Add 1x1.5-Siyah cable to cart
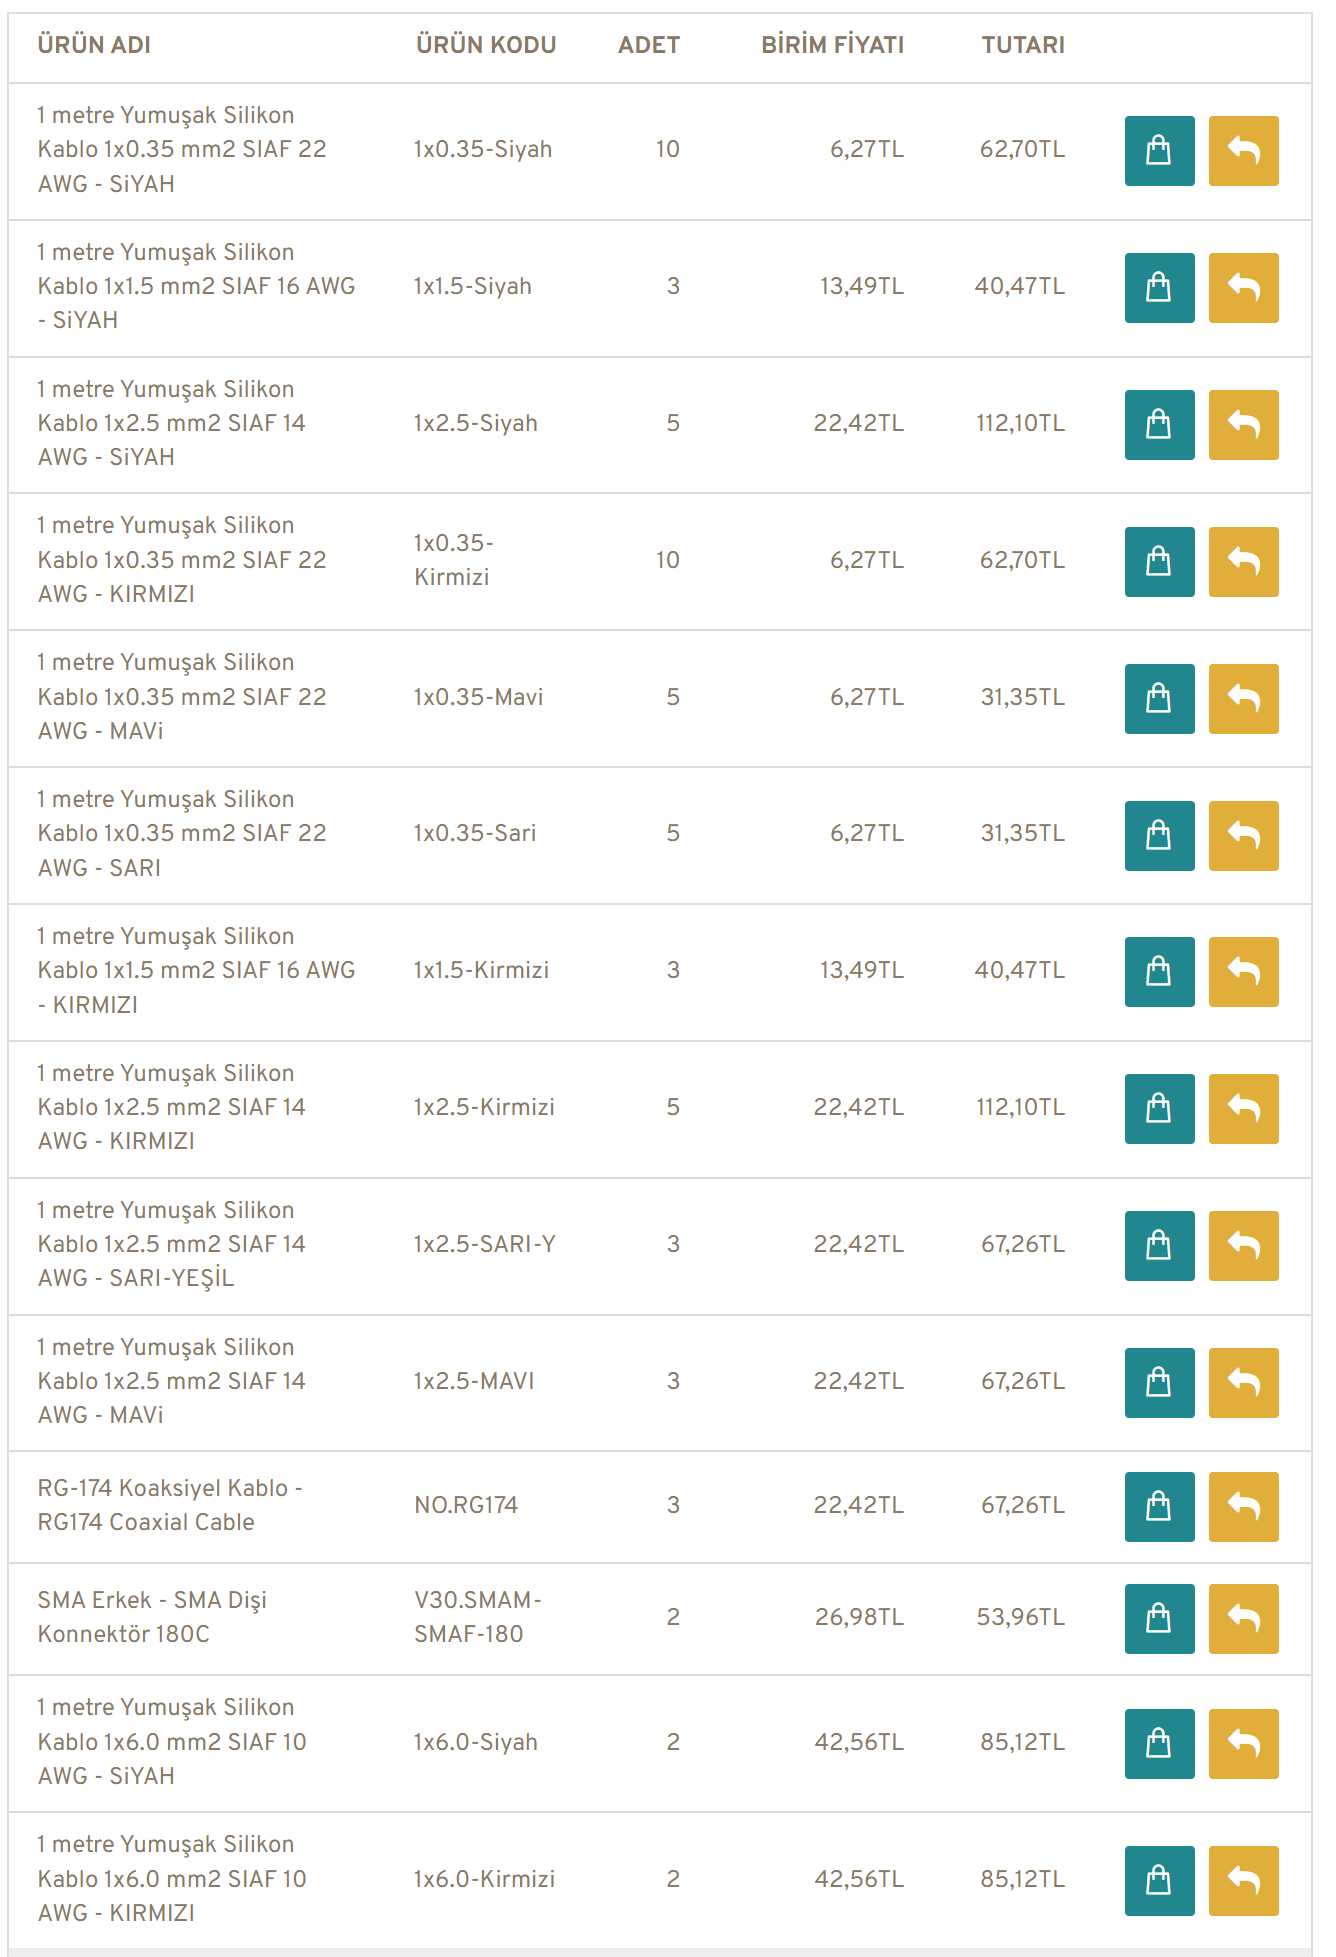Viewport: 1336px width, 1957px height. 1159,288
